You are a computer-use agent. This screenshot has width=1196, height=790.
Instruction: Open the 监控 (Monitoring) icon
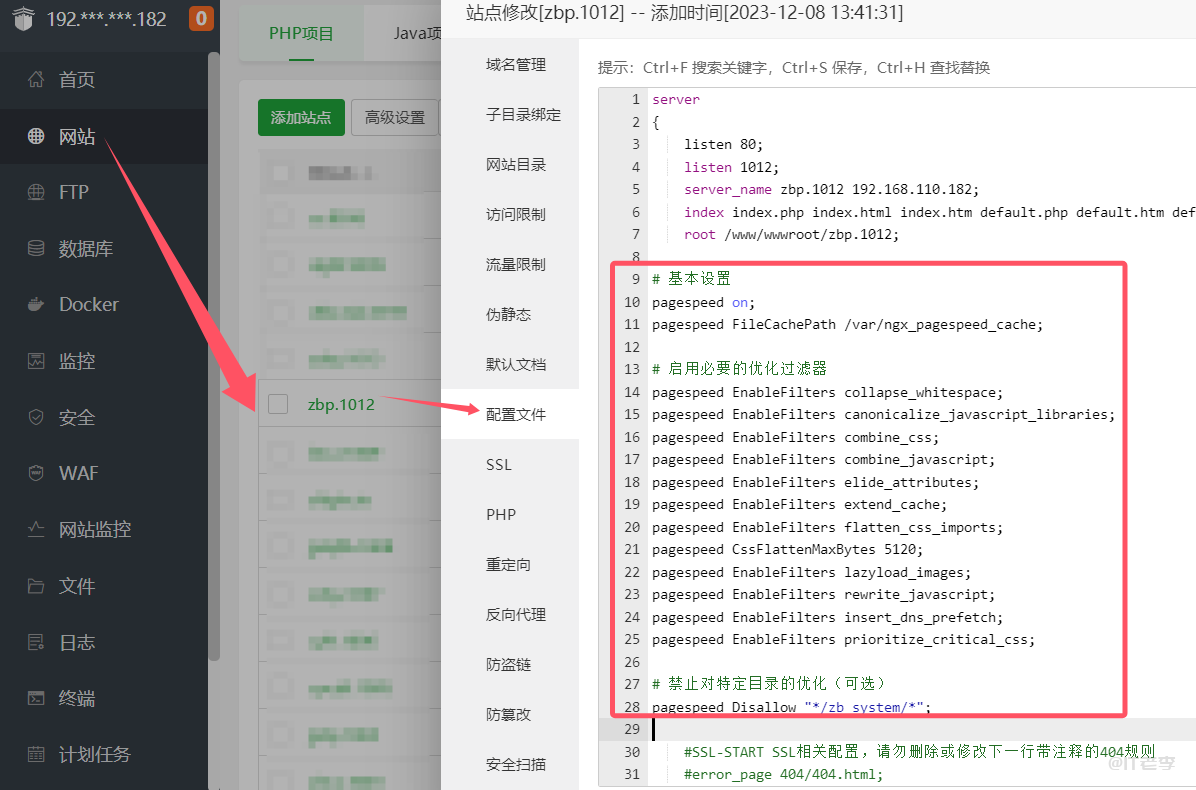tap(36, 360)
